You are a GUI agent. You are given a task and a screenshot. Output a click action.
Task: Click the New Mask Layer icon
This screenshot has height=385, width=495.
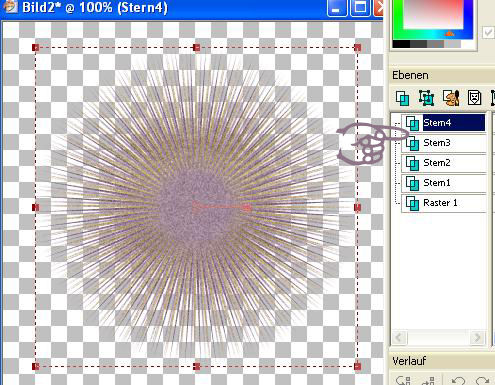[474, 98]
